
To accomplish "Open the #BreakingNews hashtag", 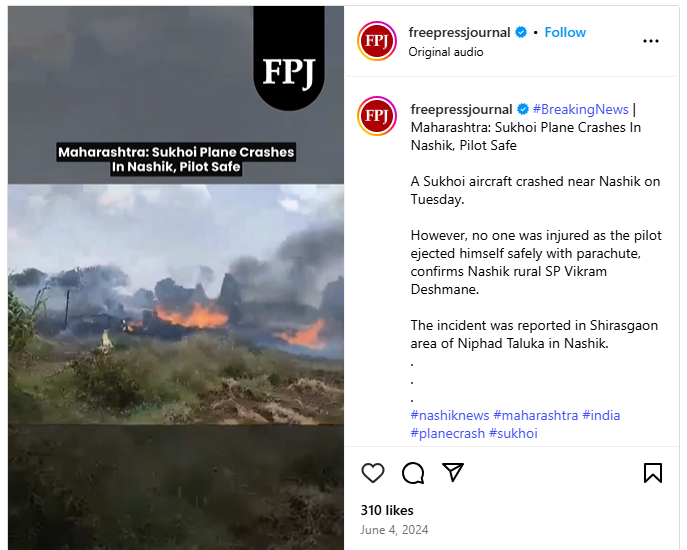I will (581, 109).
